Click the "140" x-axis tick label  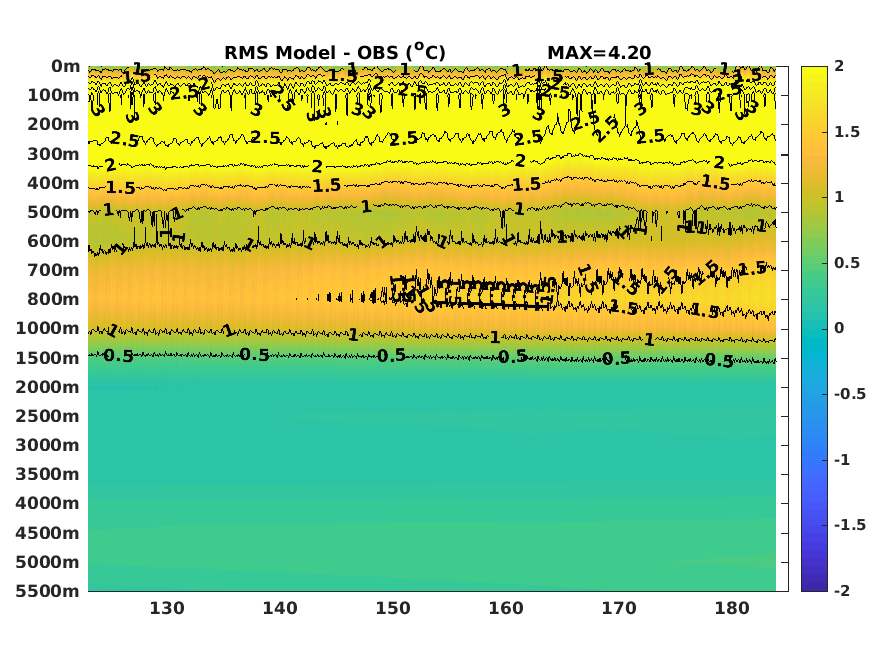(x=280, y=608)
